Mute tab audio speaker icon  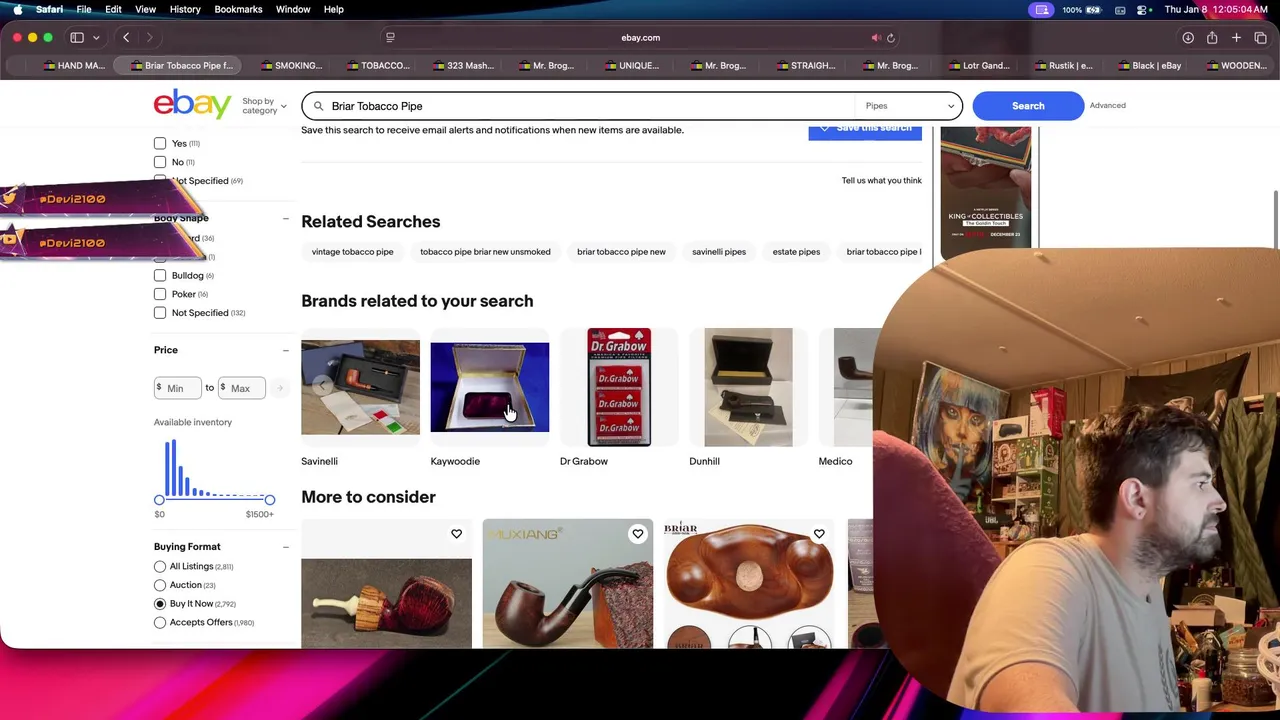(876, 38)
